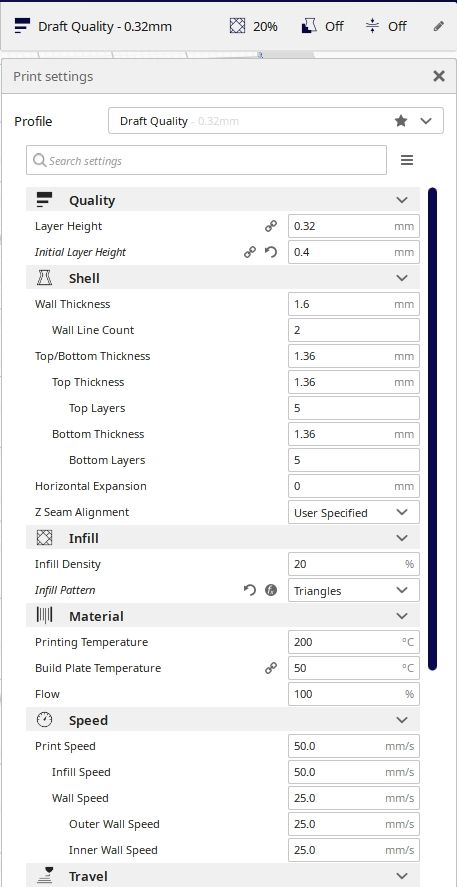This screenshot has width=457, height=887.
Task: Click Draft Quality - 0.32mm header text
Action: coord(105,27)
